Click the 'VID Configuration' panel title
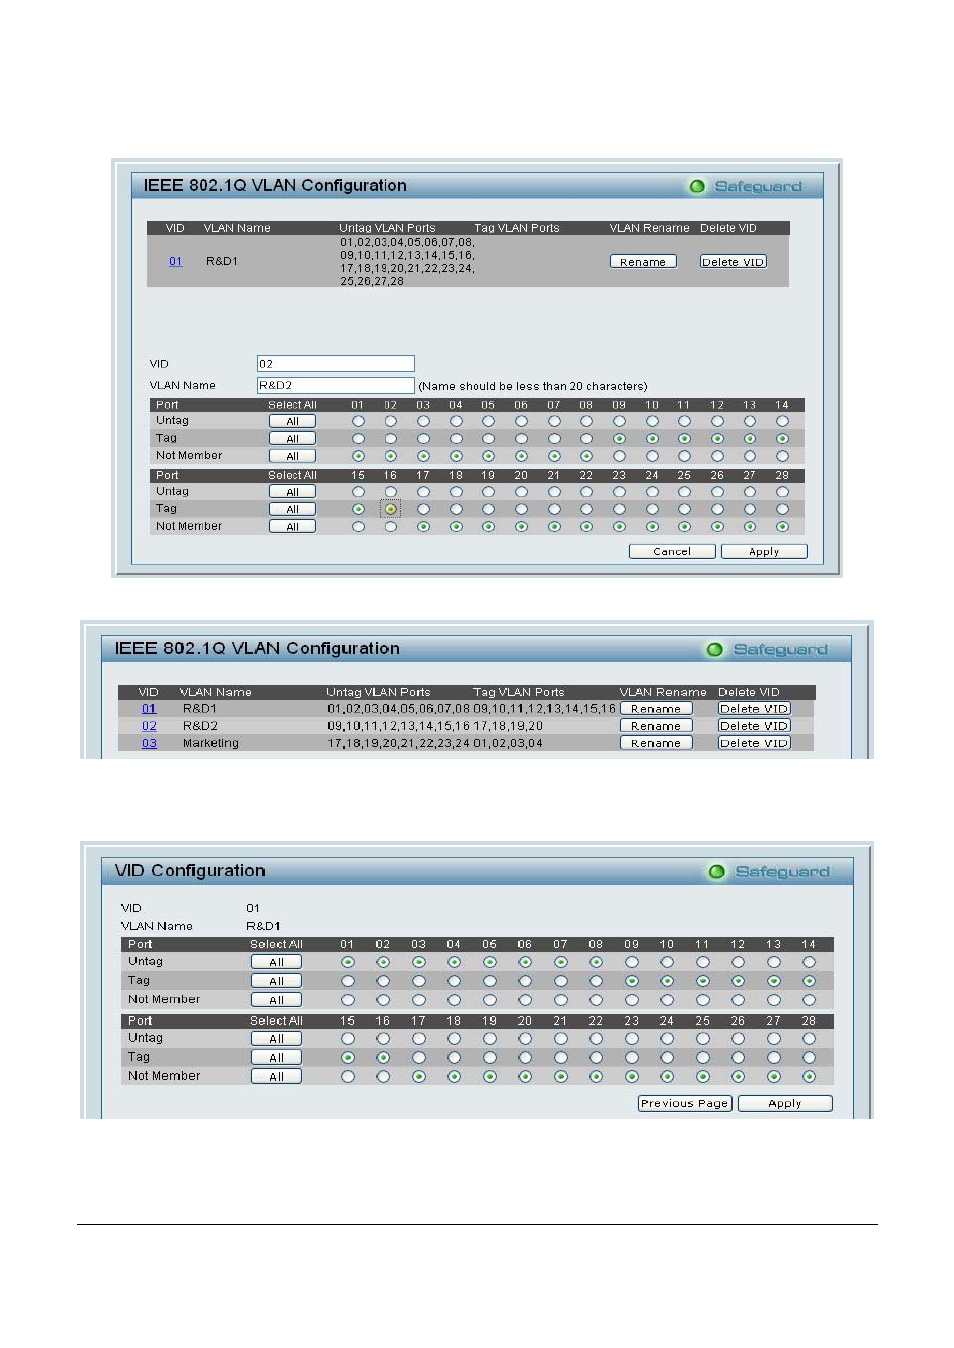Screen dimensions: 954x1348 pyautogui.click(x=190, y=870)
